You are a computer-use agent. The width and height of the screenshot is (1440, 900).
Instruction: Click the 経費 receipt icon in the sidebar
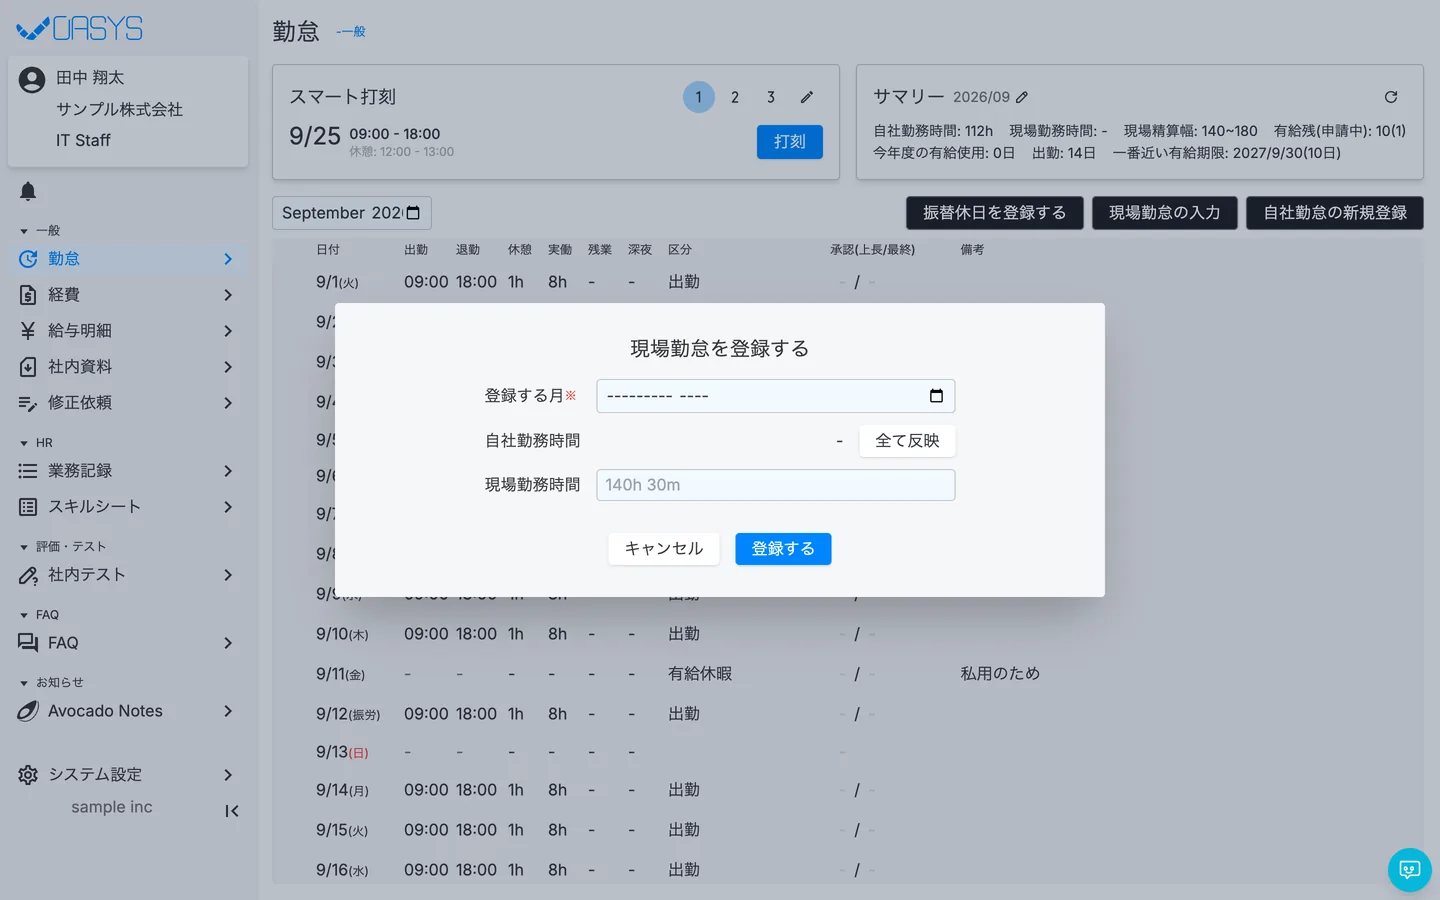(28, 295)
